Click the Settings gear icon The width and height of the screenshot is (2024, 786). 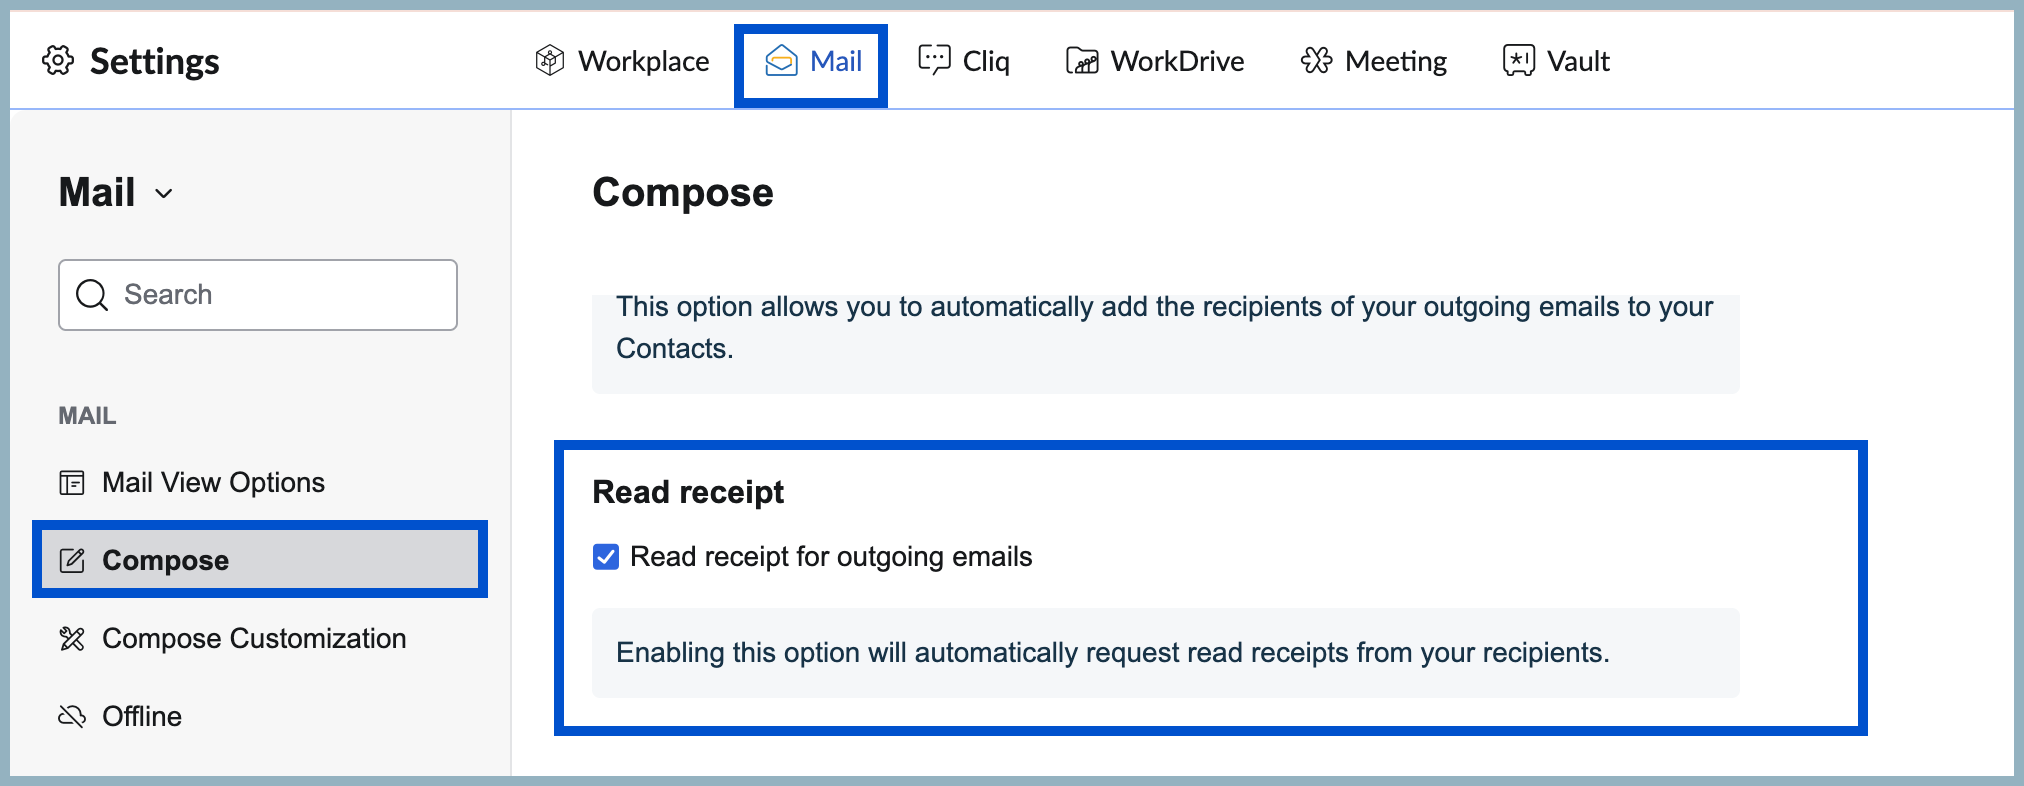(59, 61)
